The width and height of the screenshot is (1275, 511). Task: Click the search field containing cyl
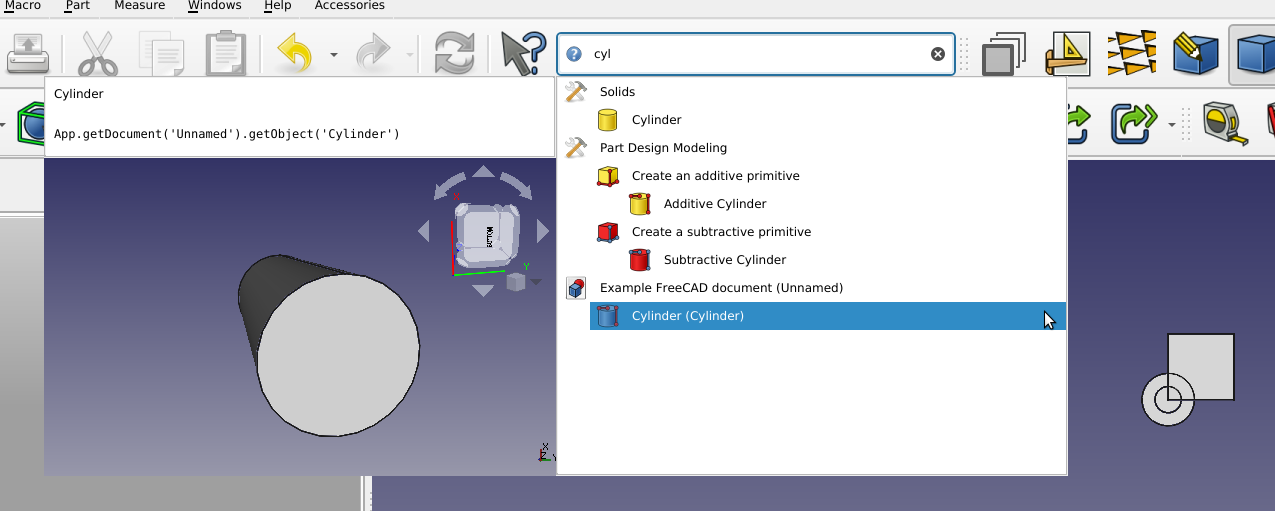[755, 54]
